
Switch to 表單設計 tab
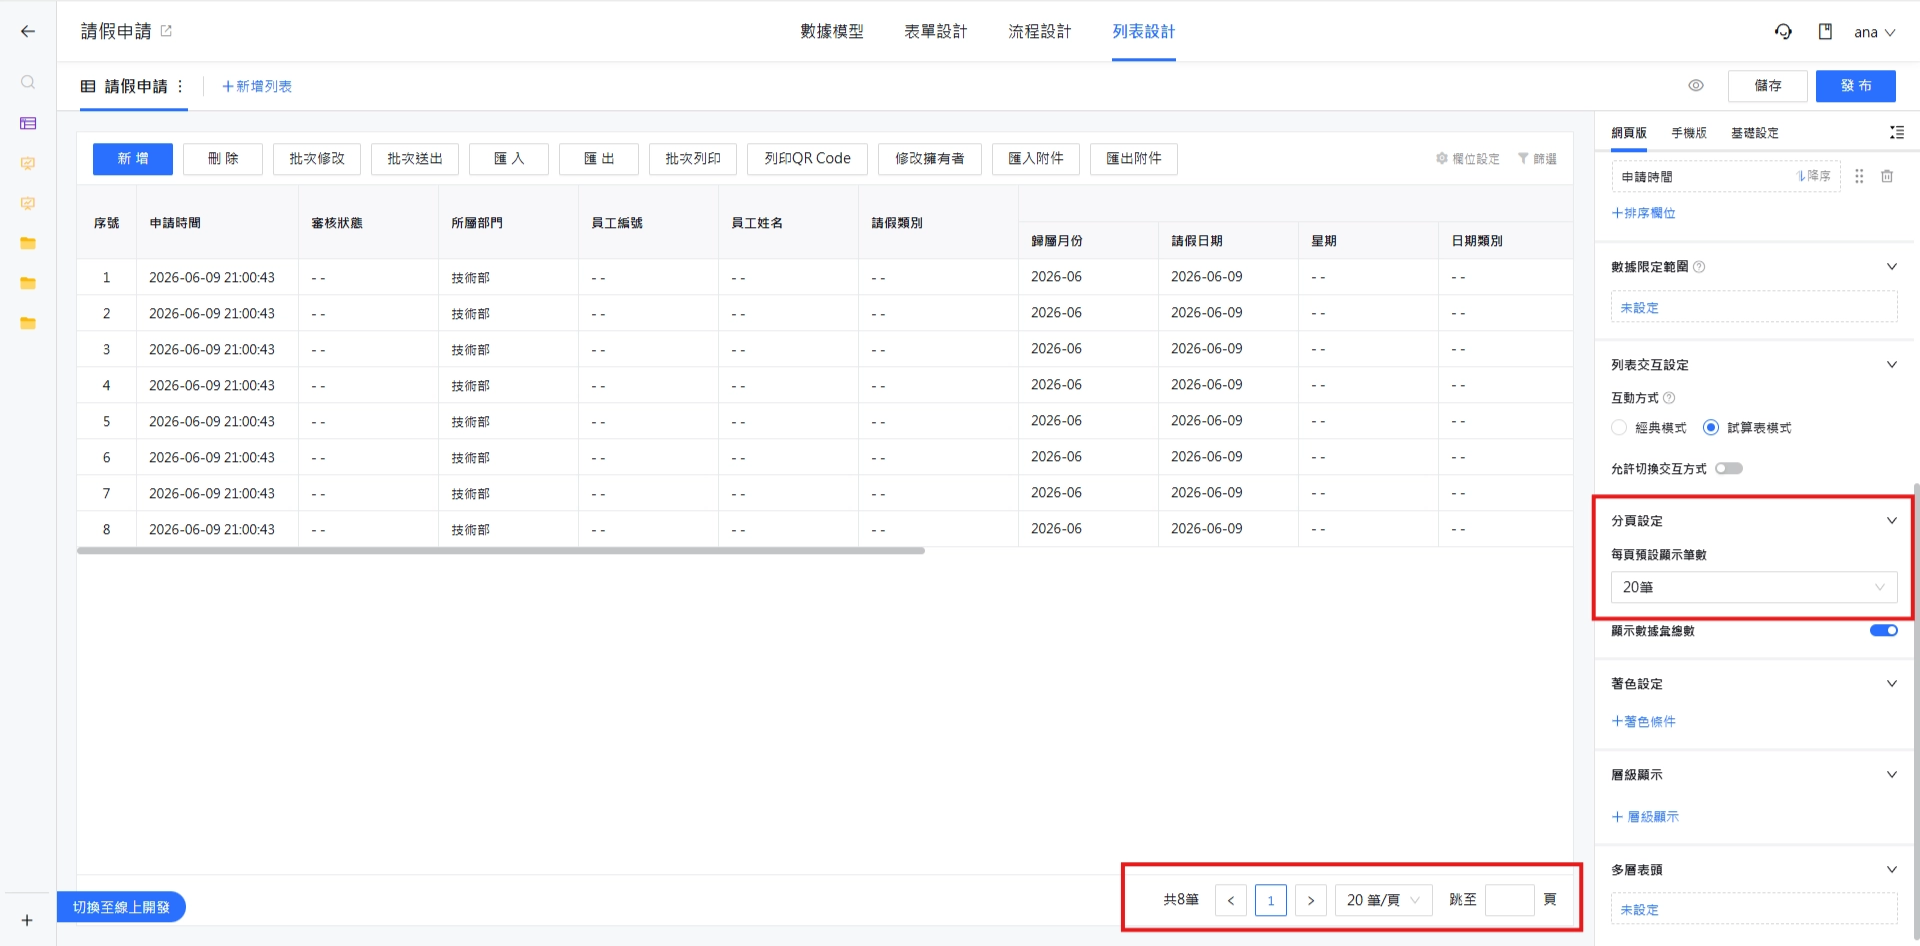(936, 32)
